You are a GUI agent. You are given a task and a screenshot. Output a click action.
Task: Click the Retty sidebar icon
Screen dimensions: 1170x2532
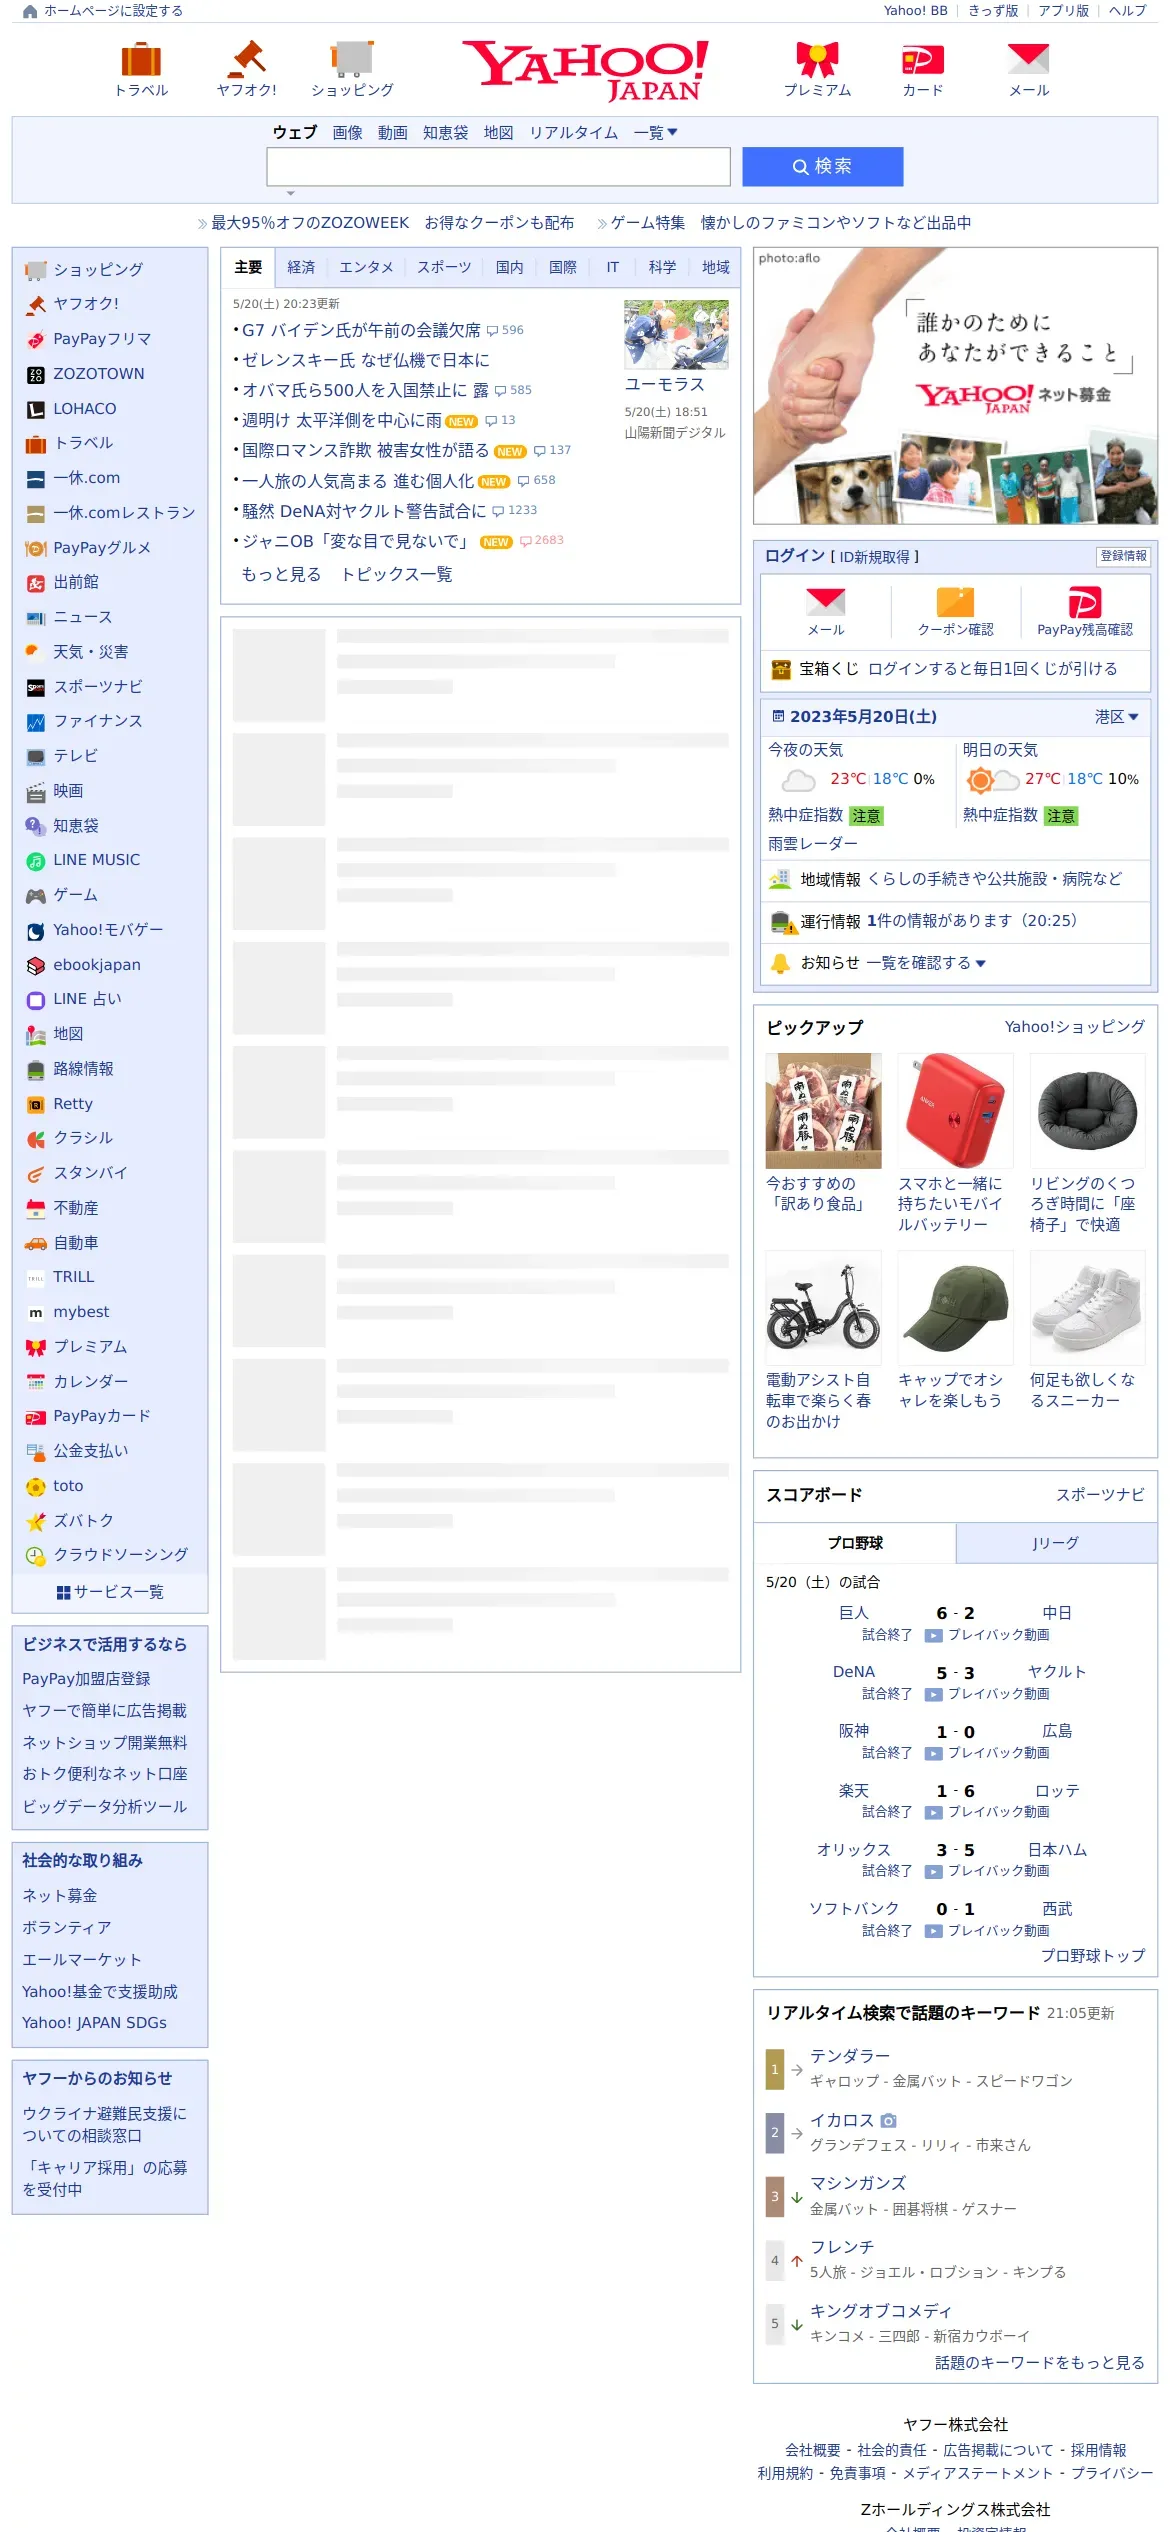click(x=36, y=1105)
